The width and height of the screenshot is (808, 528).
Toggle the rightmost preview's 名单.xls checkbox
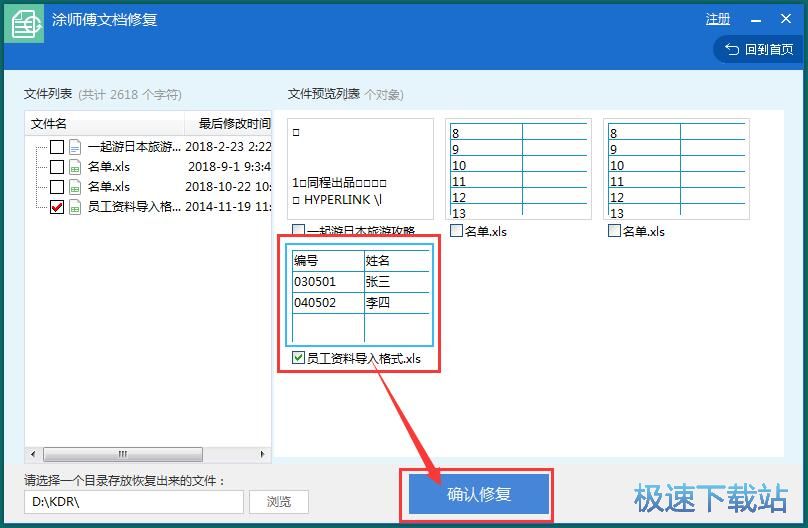coord(614,231)
